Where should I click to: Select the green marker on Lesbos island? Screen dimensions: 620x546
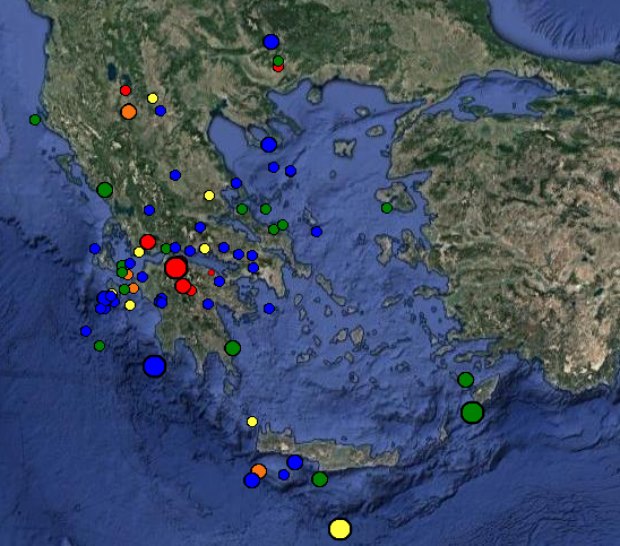[x=387, y=208]
